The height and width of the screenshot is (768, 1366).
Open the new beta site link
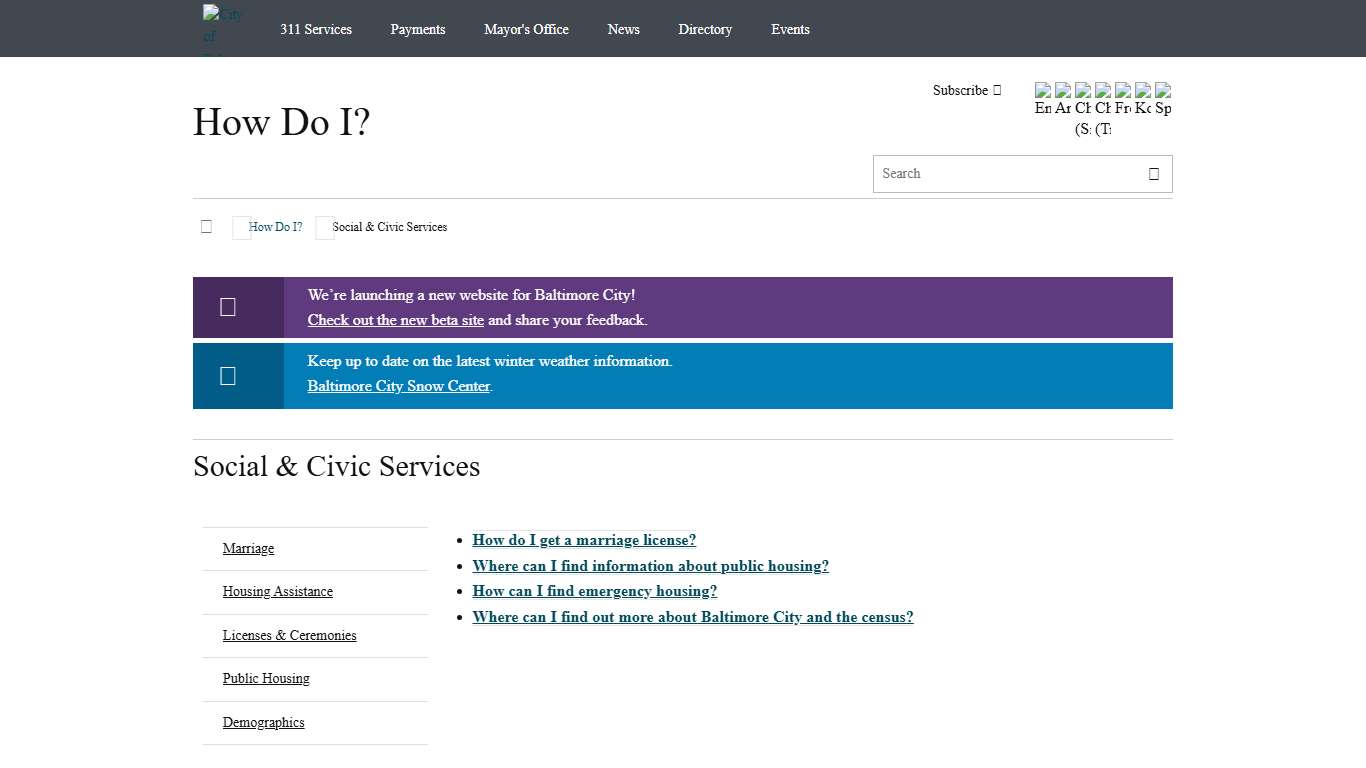point(395,320)
